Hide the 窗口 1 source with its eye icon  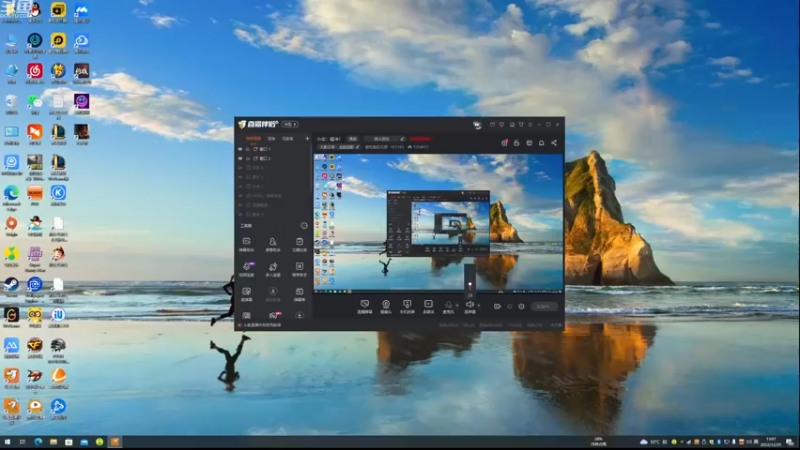point(240,149)
